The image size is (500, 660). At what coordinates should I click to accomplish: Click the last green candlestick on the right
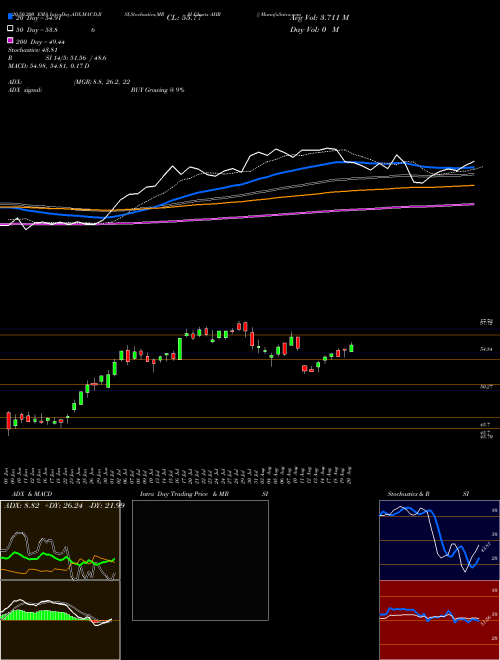tap(351, 348)
